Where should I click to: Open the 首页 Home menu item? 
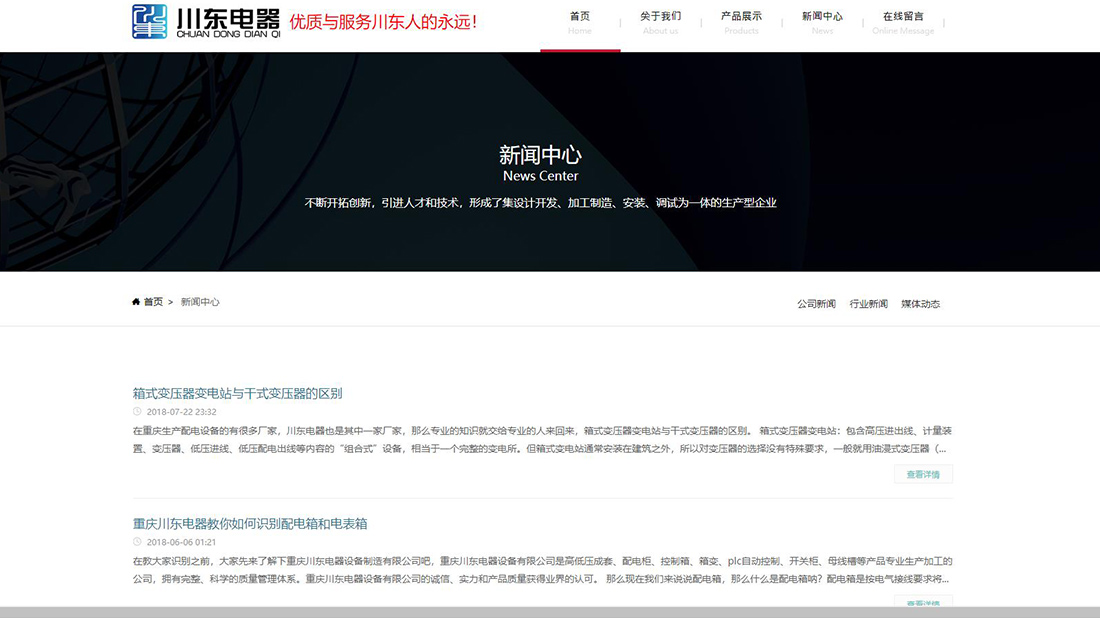point(580,23)
